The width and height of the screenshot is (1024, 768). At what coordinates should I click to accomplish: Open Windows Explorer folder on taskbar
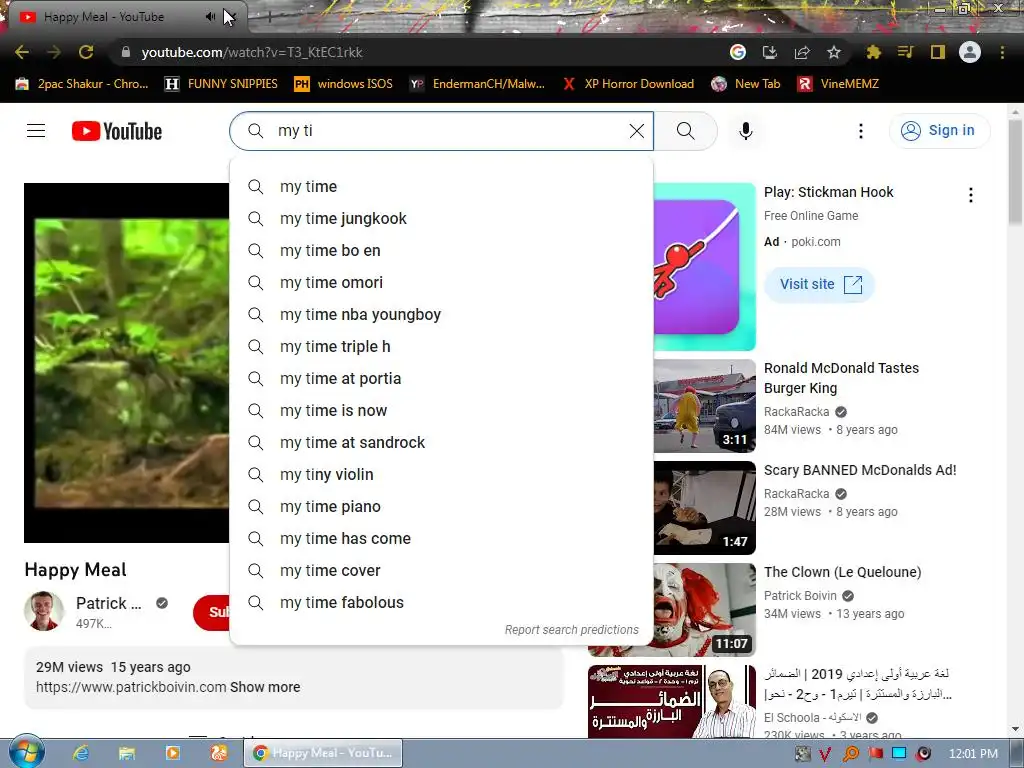coord(127,753)
